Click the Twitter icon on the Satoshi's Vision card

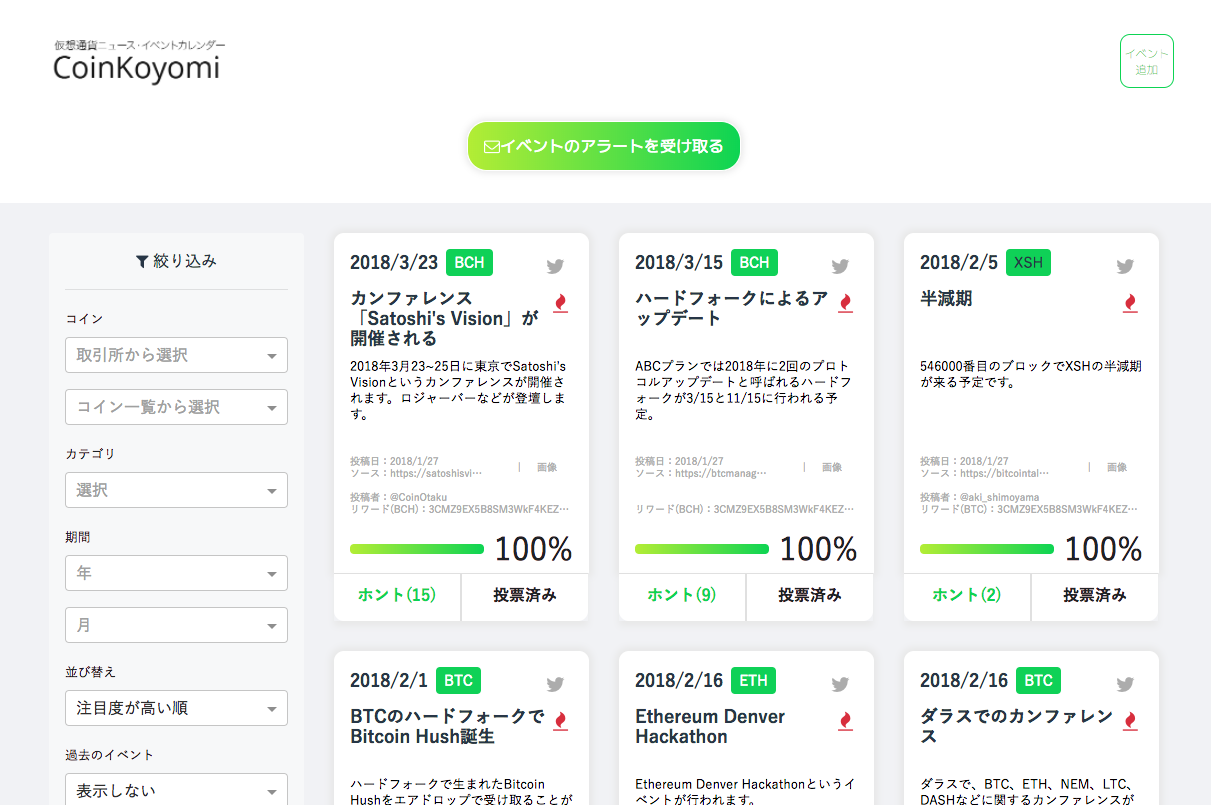(x=555, y=266)
